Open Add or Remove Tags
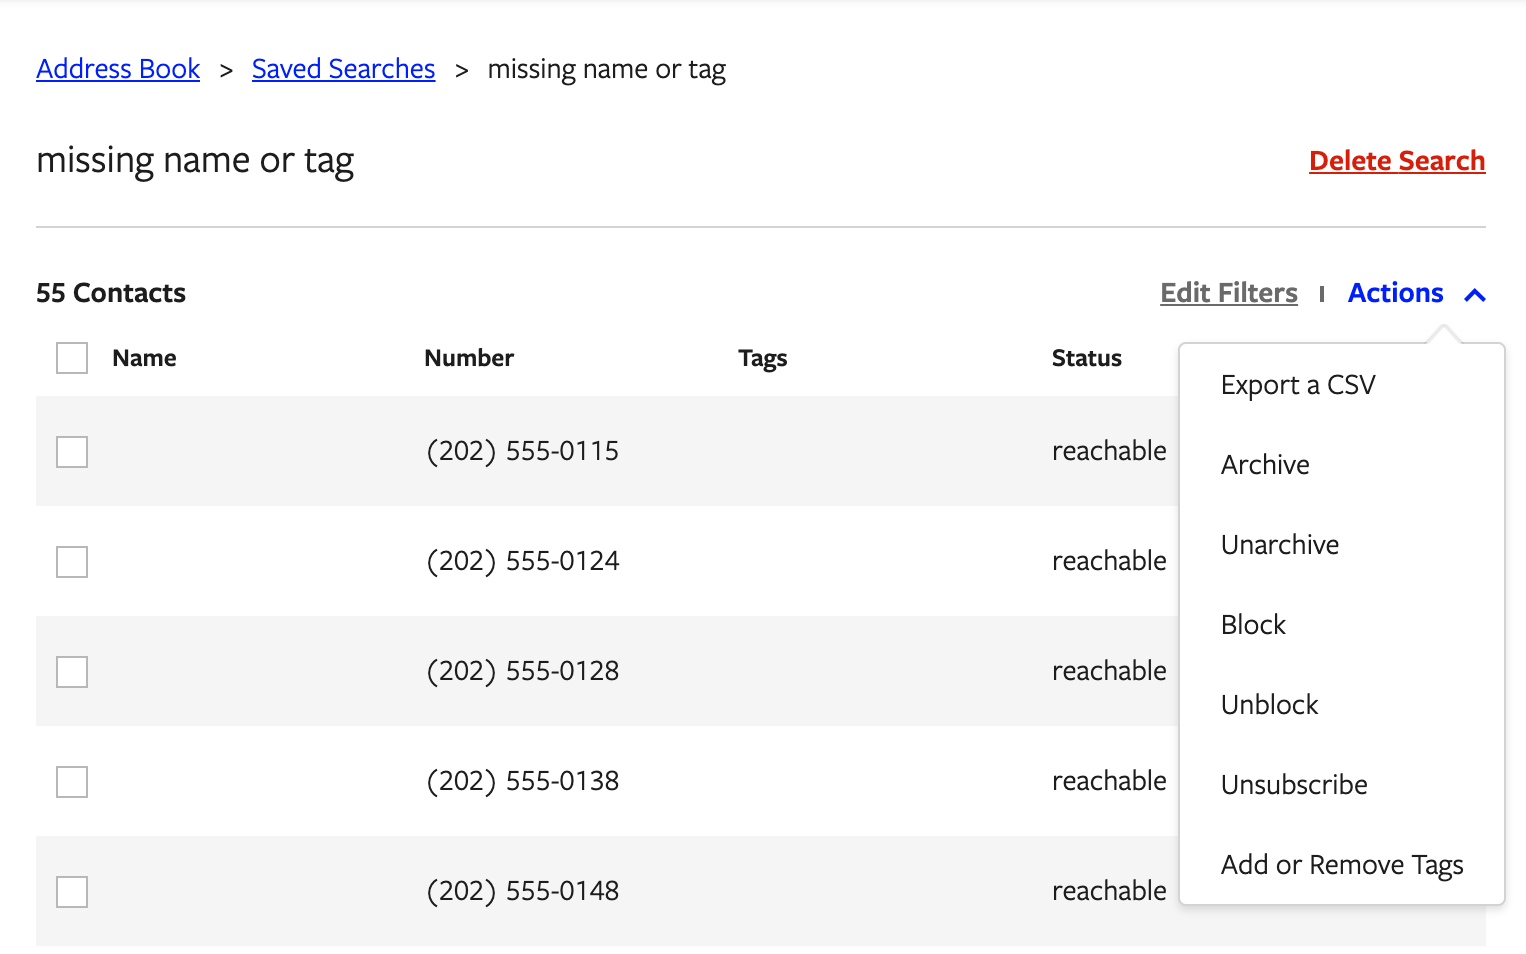The image size is (1526, 954). 1342,865
